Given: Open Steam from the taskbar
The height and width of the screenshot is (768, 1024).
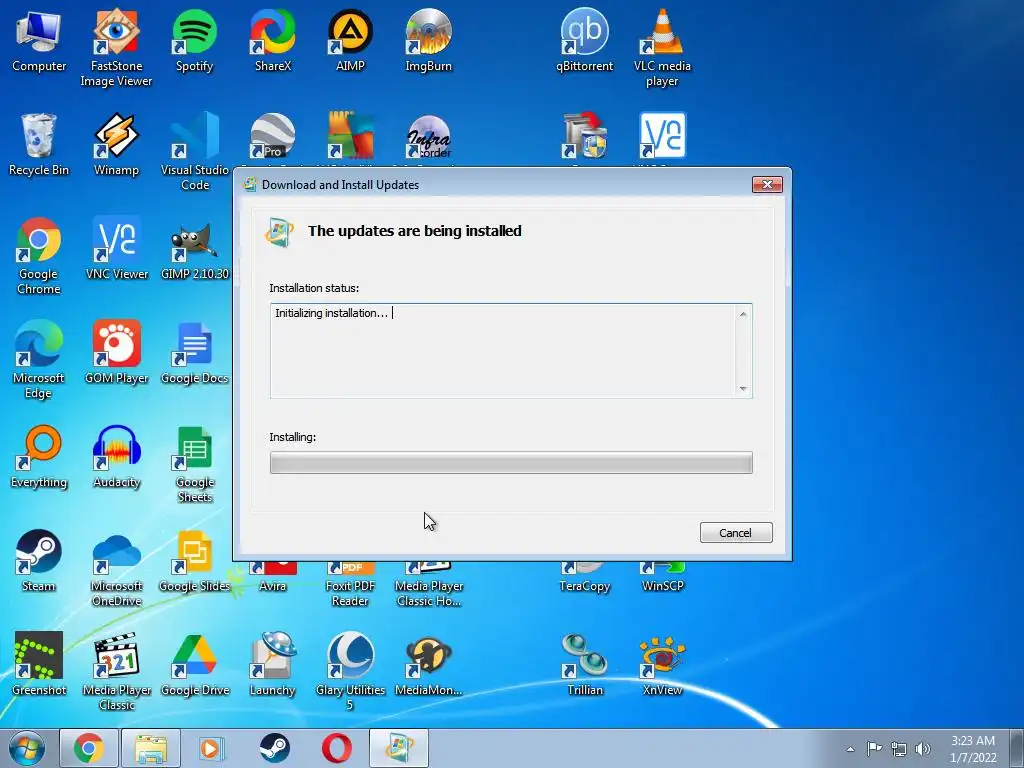Looking at the screenshot, I should (274, 748).
